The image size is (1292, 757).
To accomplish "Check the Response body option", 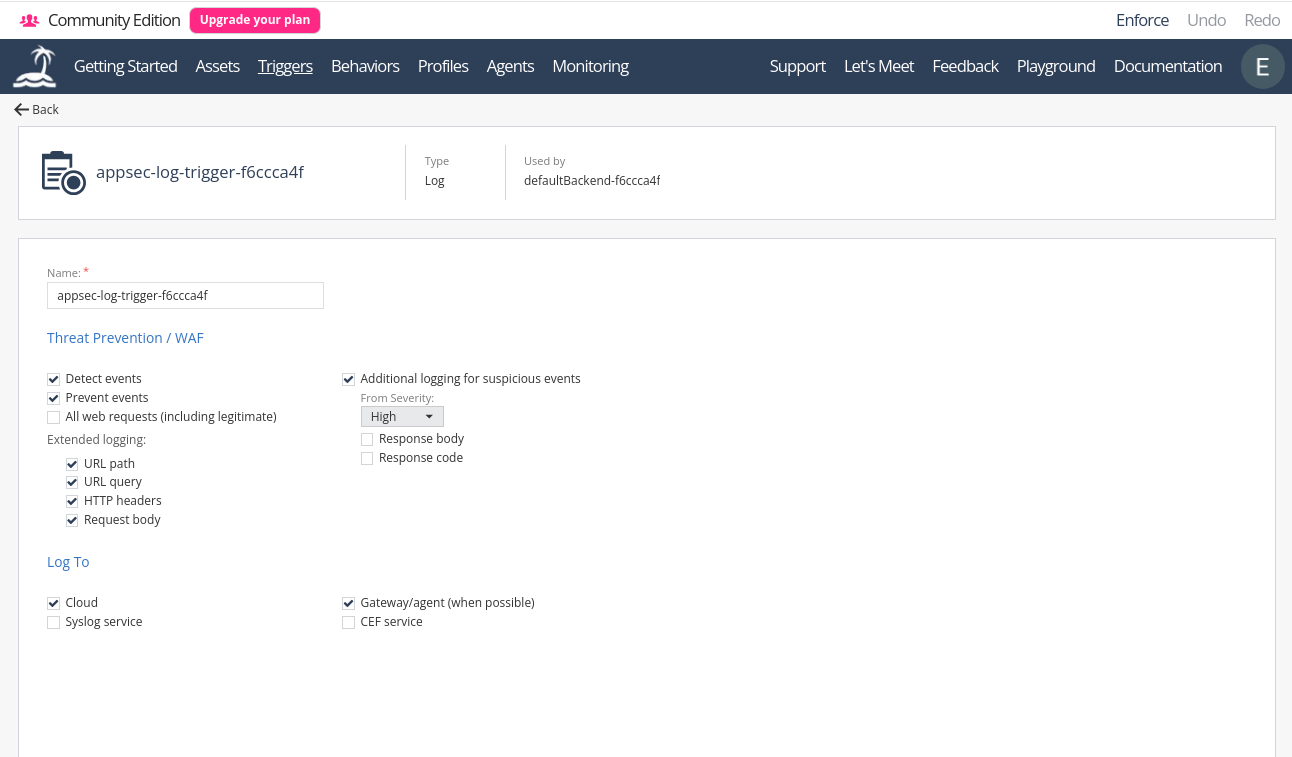I will (367, 439).
